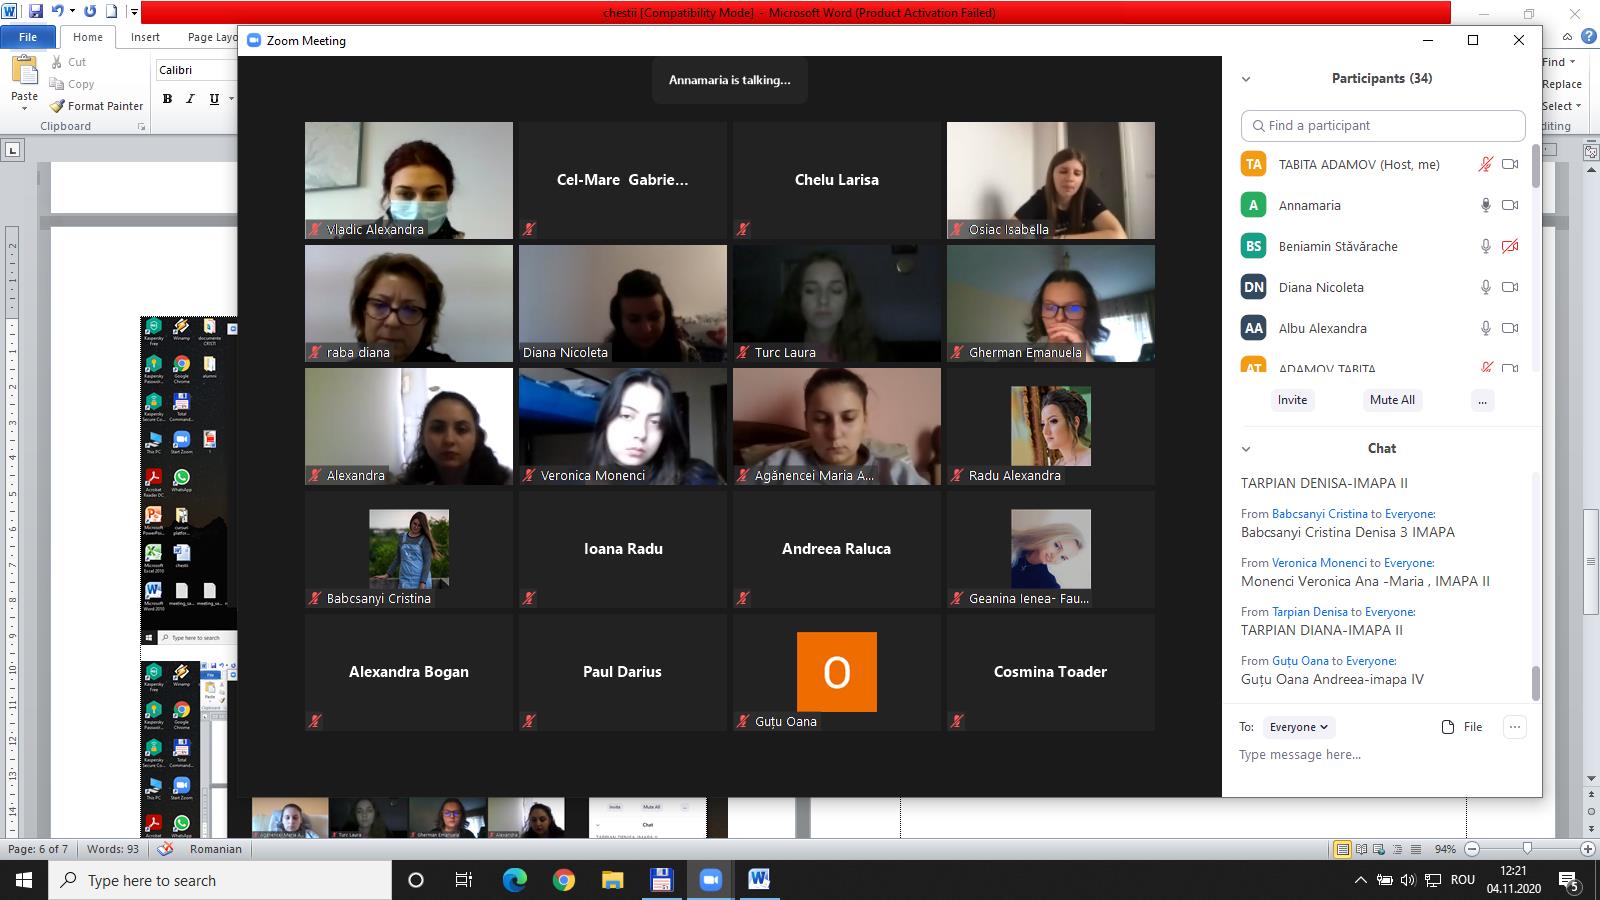Viewport: 1600px width, 900px height.
Task: Click the Format Painter icon
Action: pos(58,106)
